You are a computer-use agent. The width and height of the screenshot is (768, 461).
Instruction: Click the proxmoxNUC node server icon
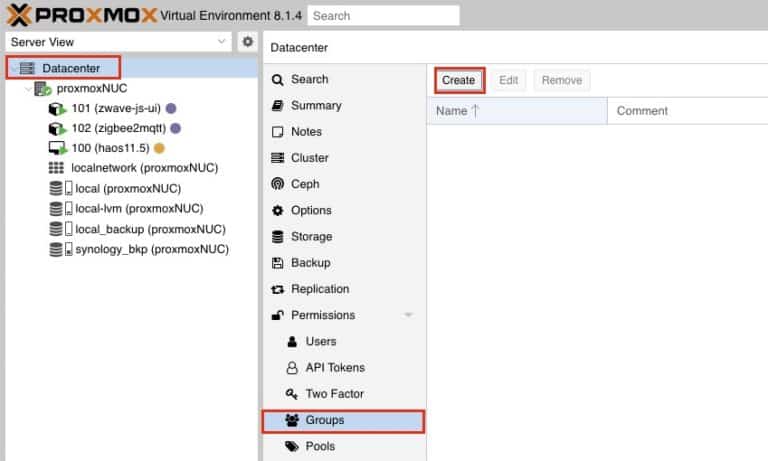pos(43,88)
